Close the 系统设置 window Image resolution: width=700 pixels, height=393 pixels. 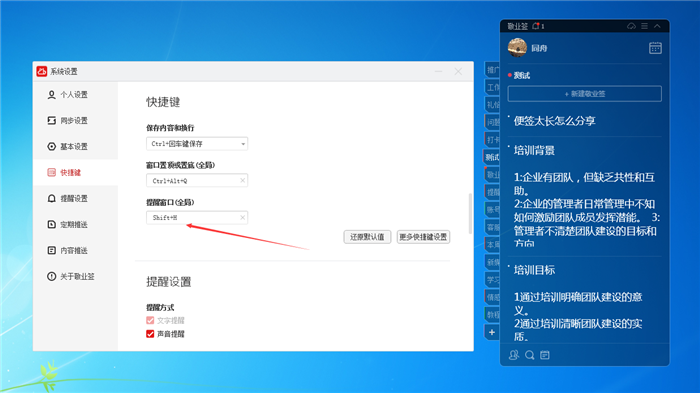458,71
